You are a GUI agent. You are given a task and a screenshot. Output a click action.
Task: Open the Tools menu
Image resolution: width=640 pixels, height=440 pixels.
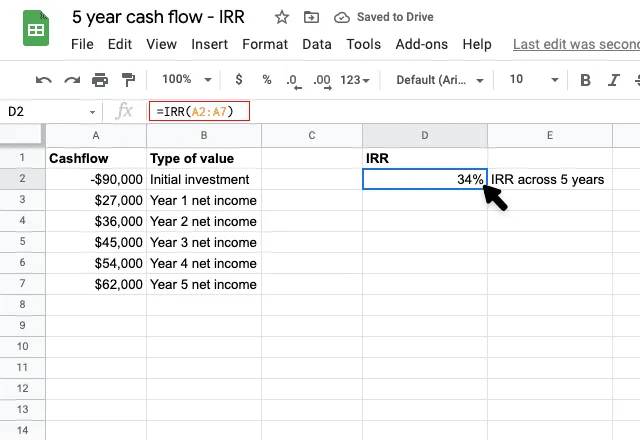pyautogui.click(x=363, y=44)
